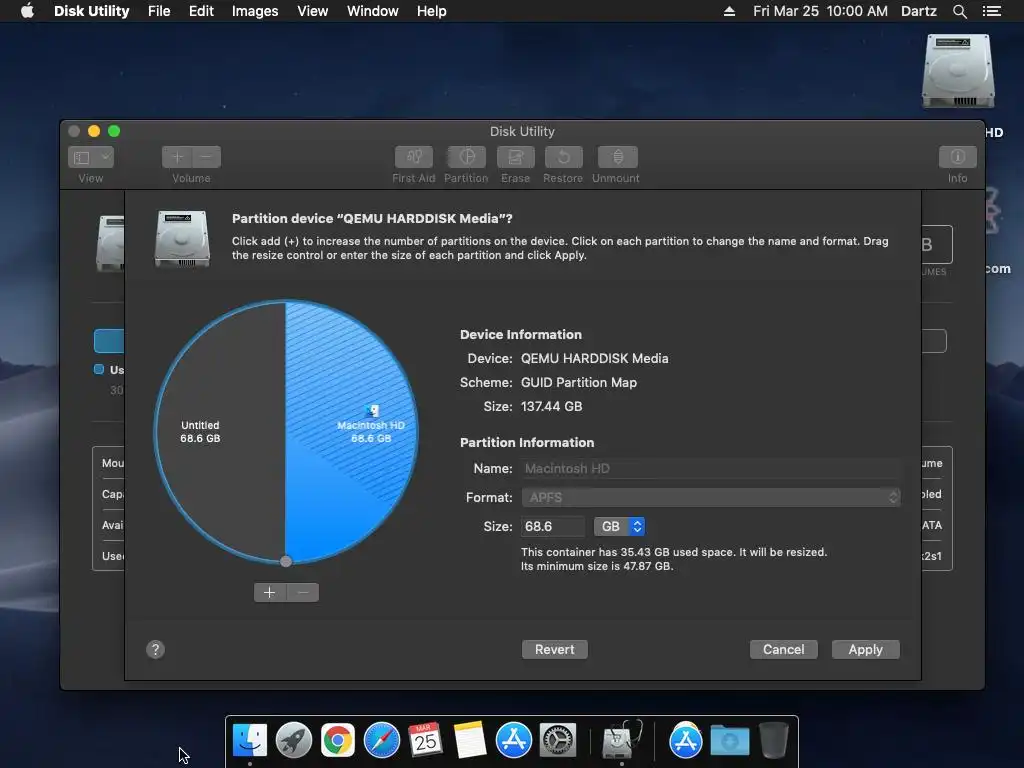The height and width of the screenshot is (768, 1024).
Task: Click the partition Size 68.6 field
Action: (x=552, y=526)
